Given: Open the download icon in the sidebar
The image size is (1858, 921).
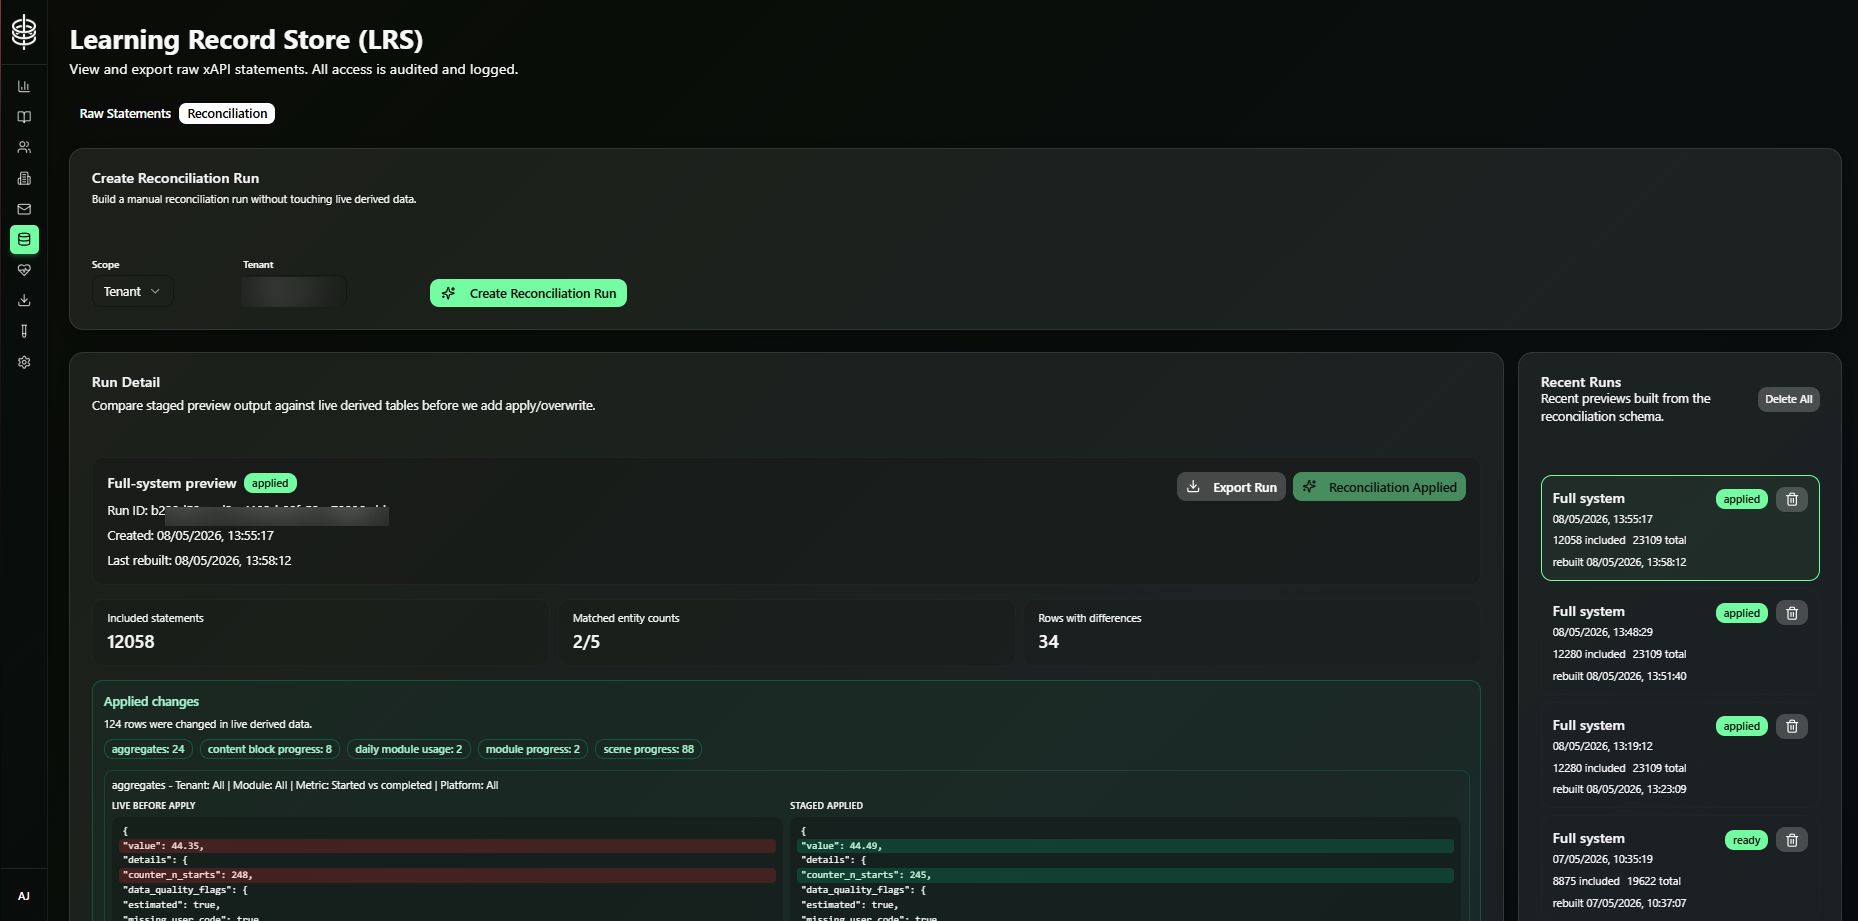Looking at the screenshot, I should tap(24, 300).
